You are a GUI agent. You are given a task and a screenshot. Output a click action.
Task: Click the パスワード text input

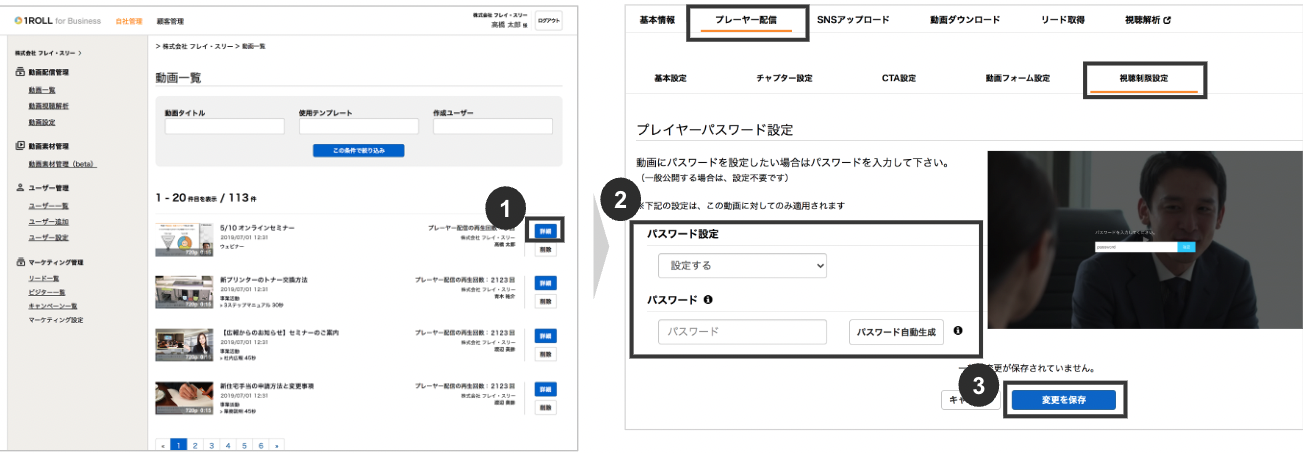[742, 332]
